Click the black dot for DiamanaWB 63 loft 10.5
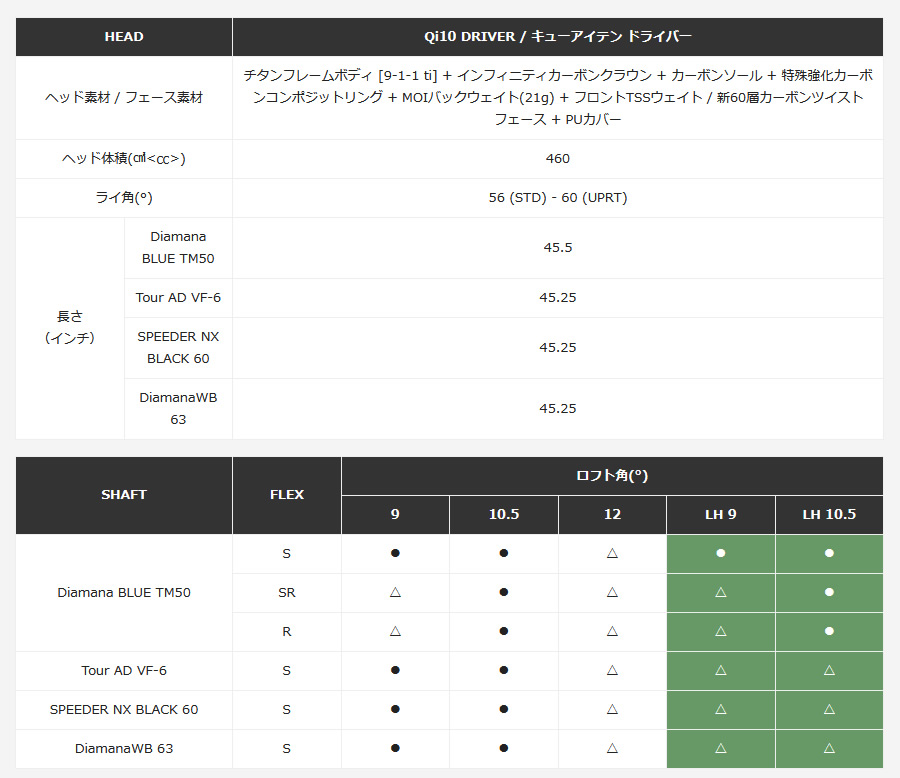 (x=503, y=749)
